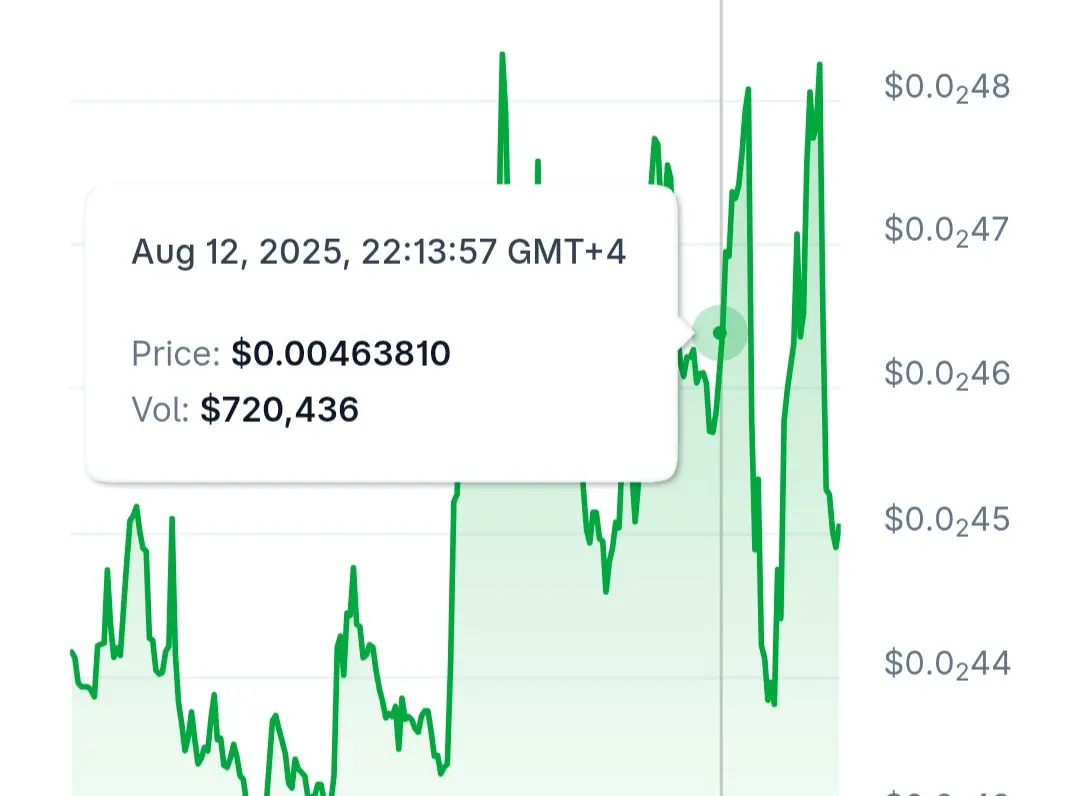Click the tooltip date Aug 12, 2025 timestamp
The image size is (1080, 796).
point(378,252)
